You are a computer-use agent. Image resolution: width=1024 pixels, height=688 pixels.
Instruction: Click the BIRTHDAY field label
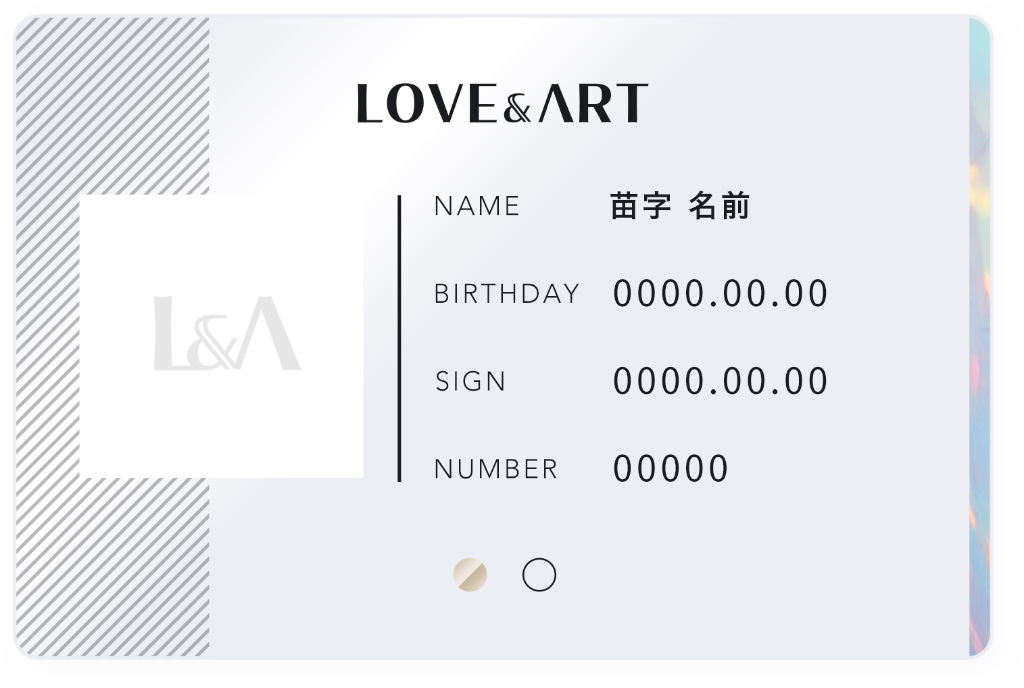(x=506, y=294)
